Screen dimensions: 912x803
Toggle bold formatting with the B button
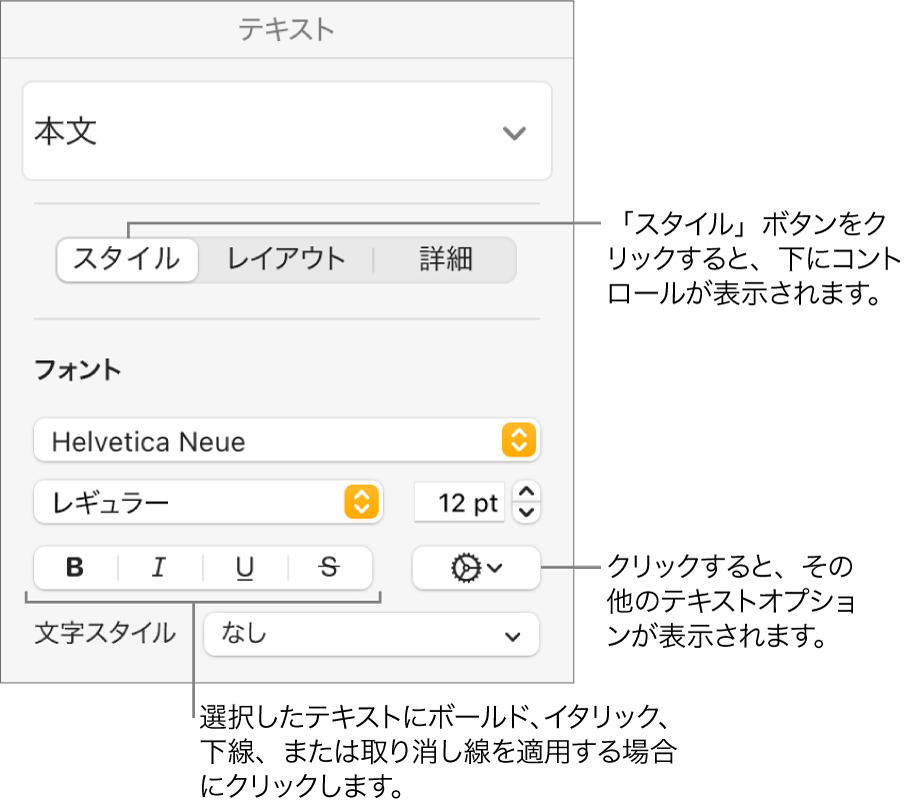pos(74,568)
